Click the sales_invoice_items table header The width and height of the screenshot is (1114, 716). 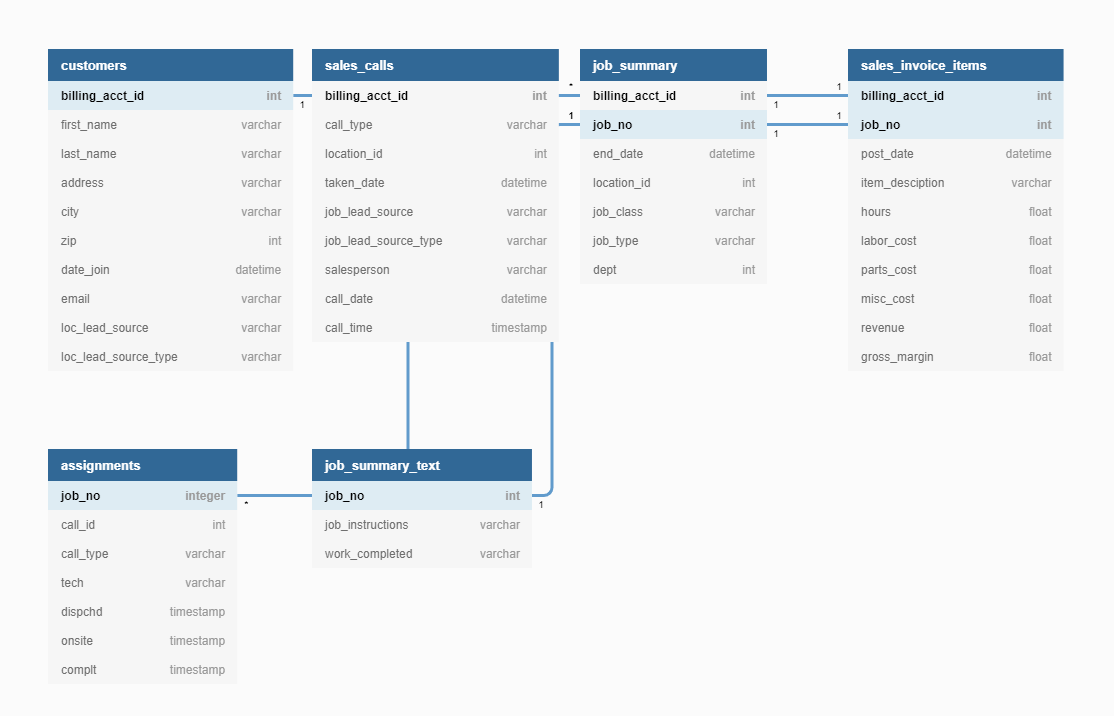tap(955, 65)
